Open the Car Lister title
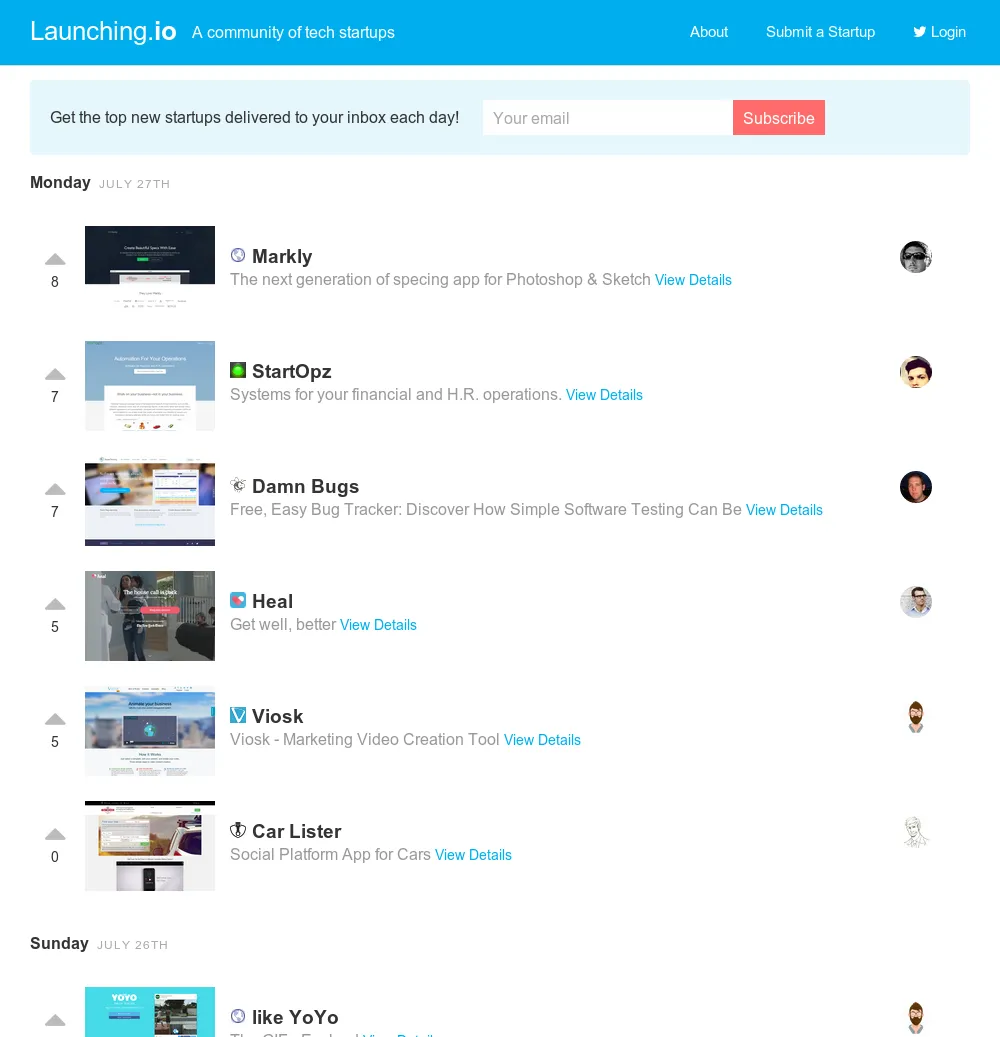 point(297,832)
